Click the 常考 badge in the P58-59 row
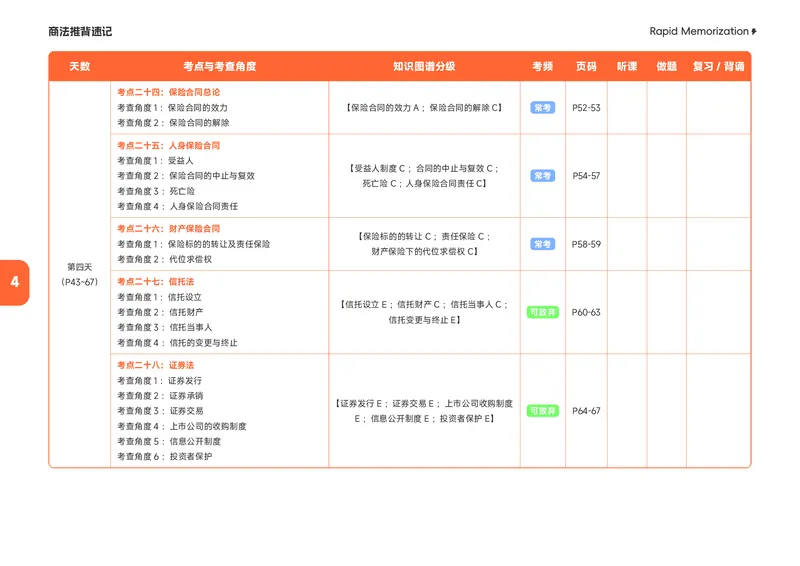The width and height of the screenshot is (800, 566). coord(542,244)
